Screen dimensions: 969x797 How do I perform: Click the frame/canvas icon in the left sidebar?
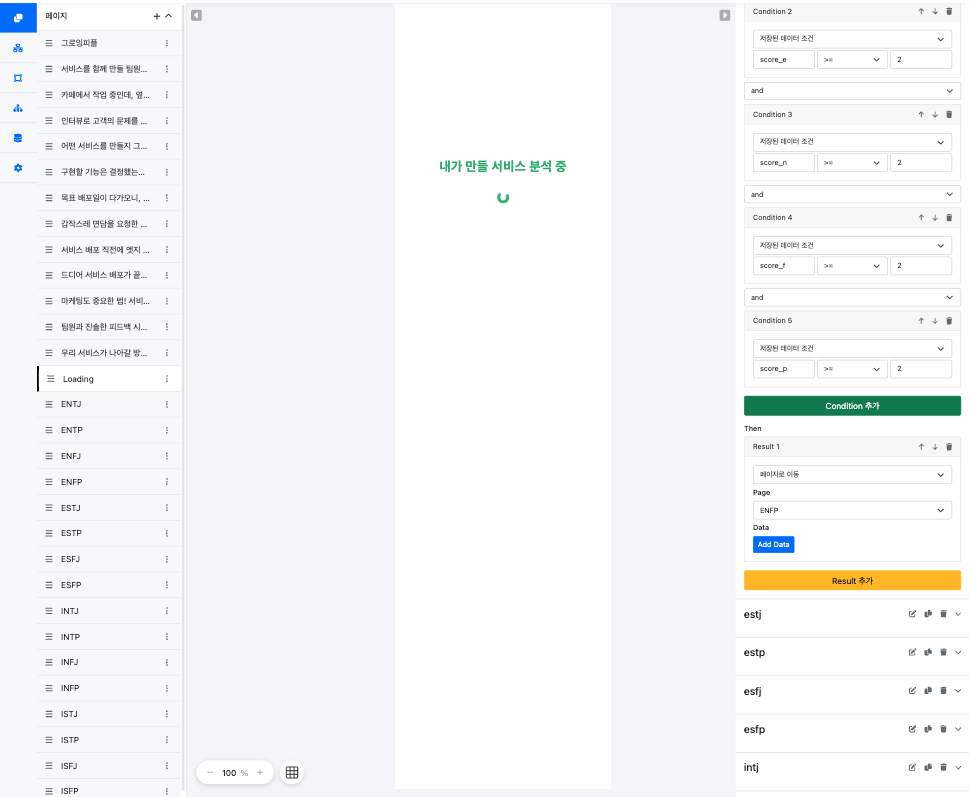click(16, 77)
